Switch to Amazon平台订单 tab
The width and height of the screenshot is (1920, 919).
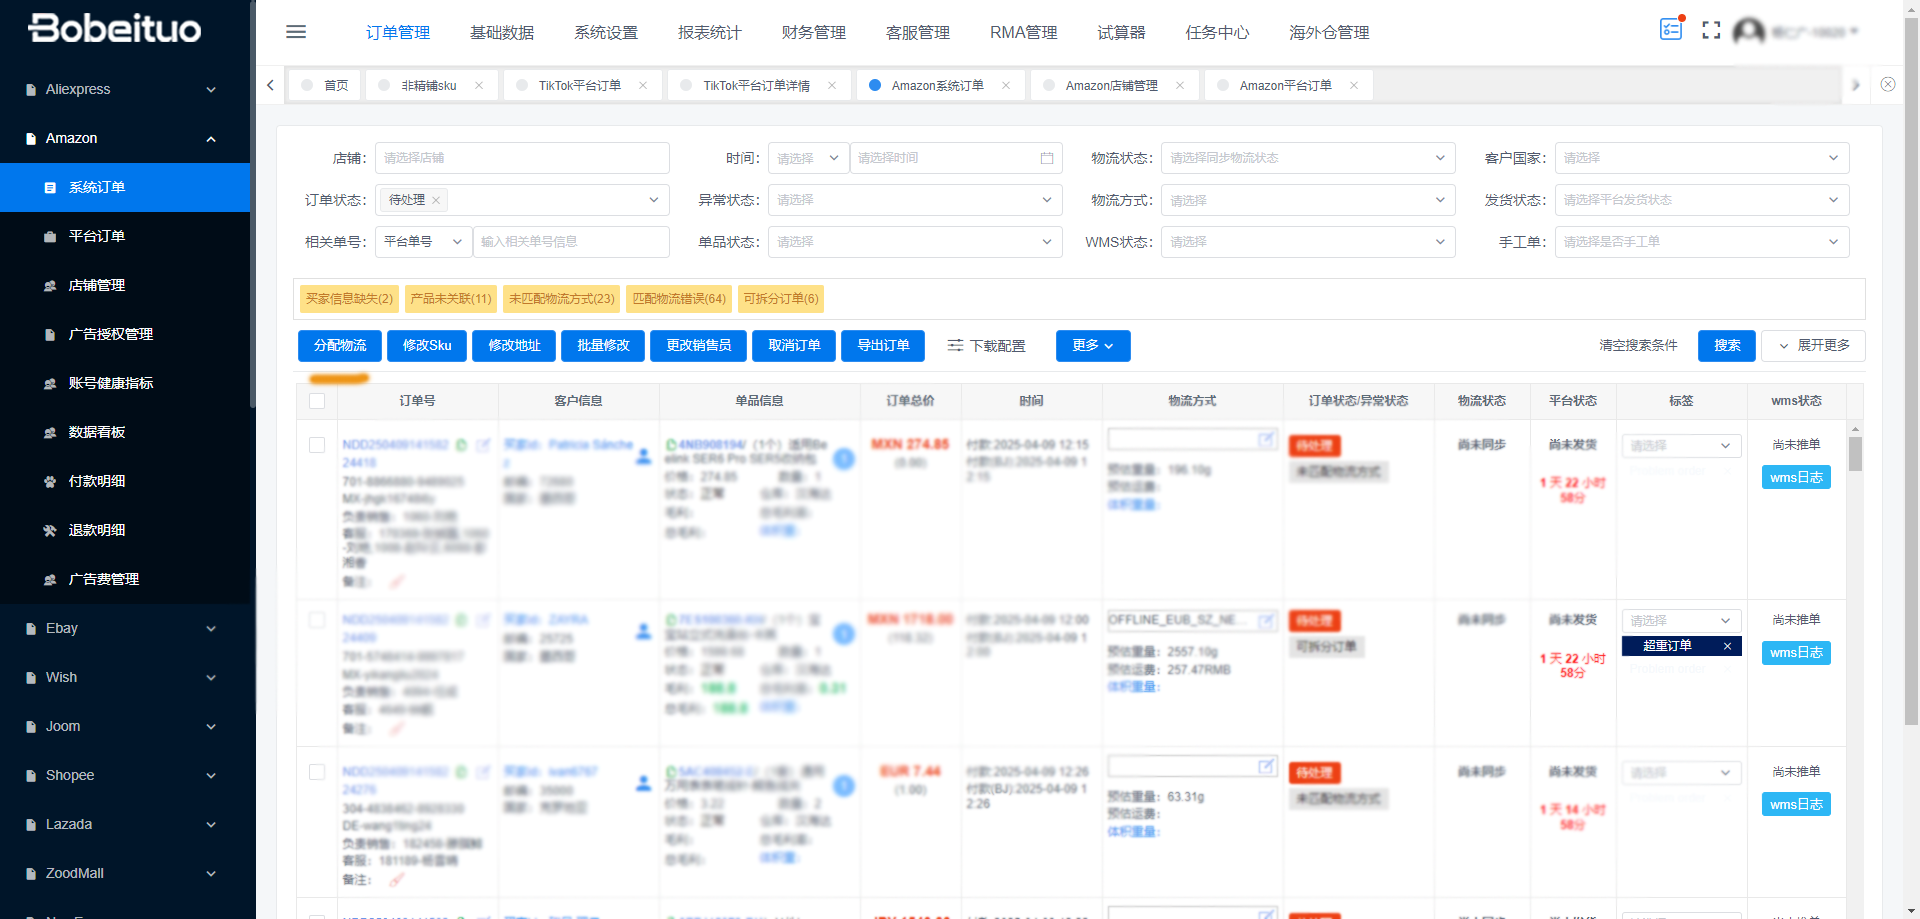[1285, 86]
